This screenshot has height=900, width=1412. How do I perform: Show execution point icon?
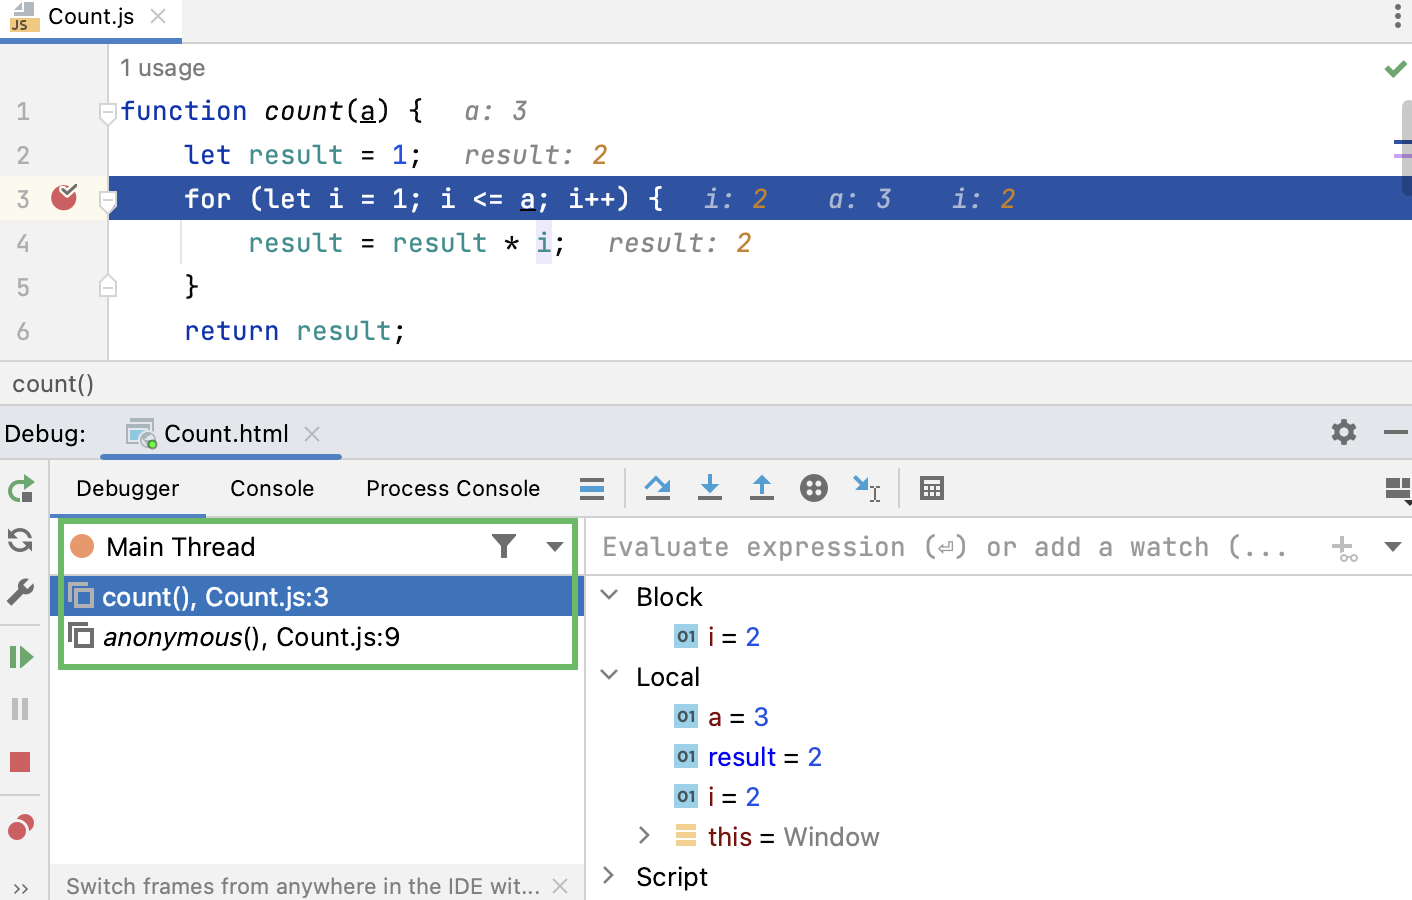pyautogui.click(x=592, y=488)
